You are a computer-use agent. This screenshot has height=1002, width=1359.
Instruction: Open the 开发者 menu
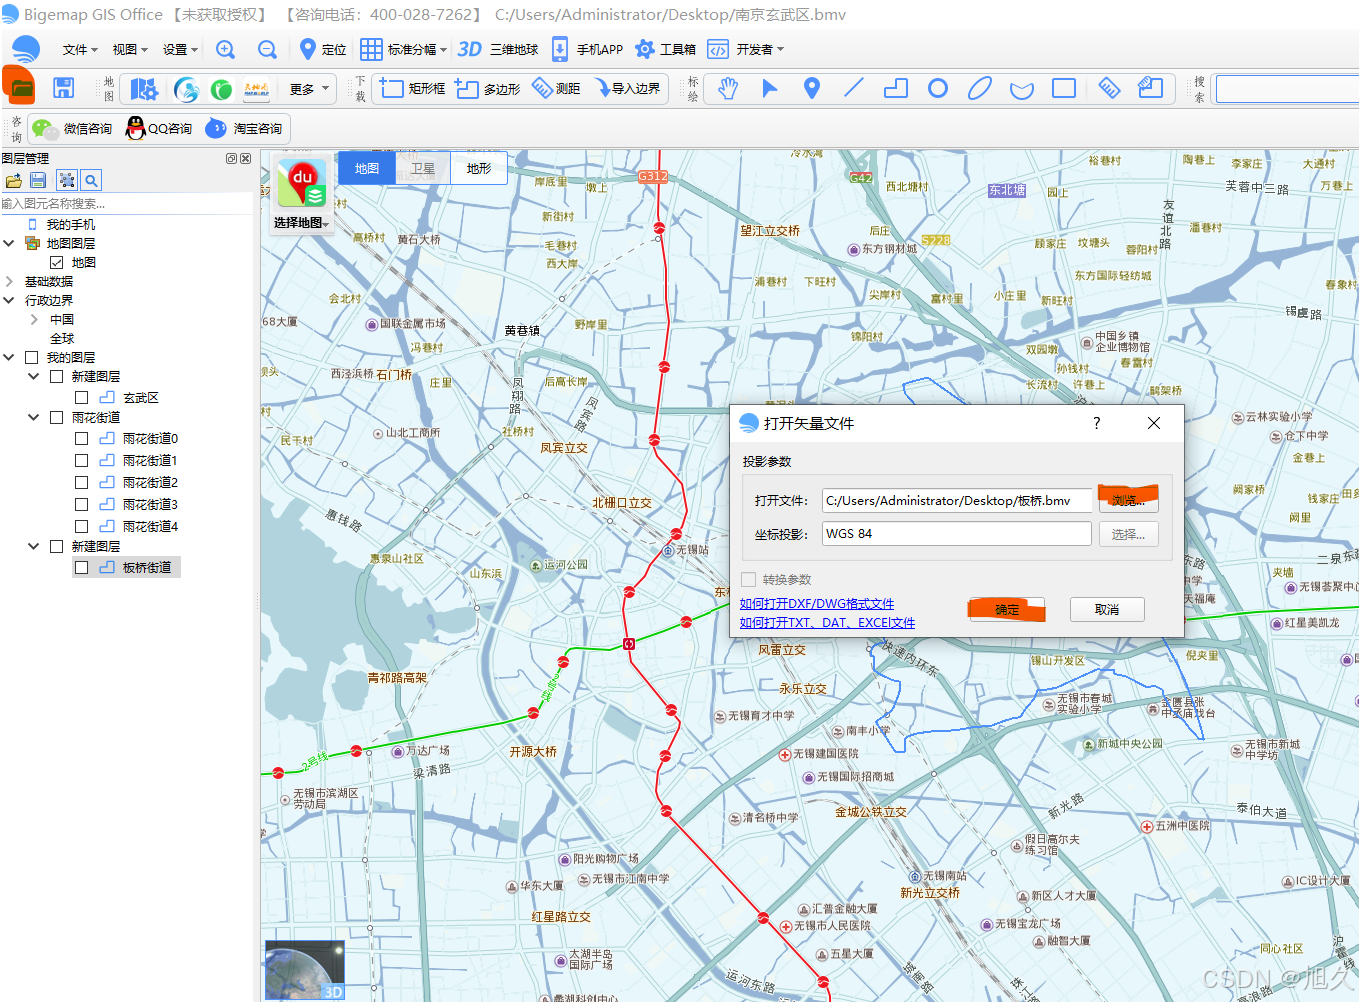point(745,49)
